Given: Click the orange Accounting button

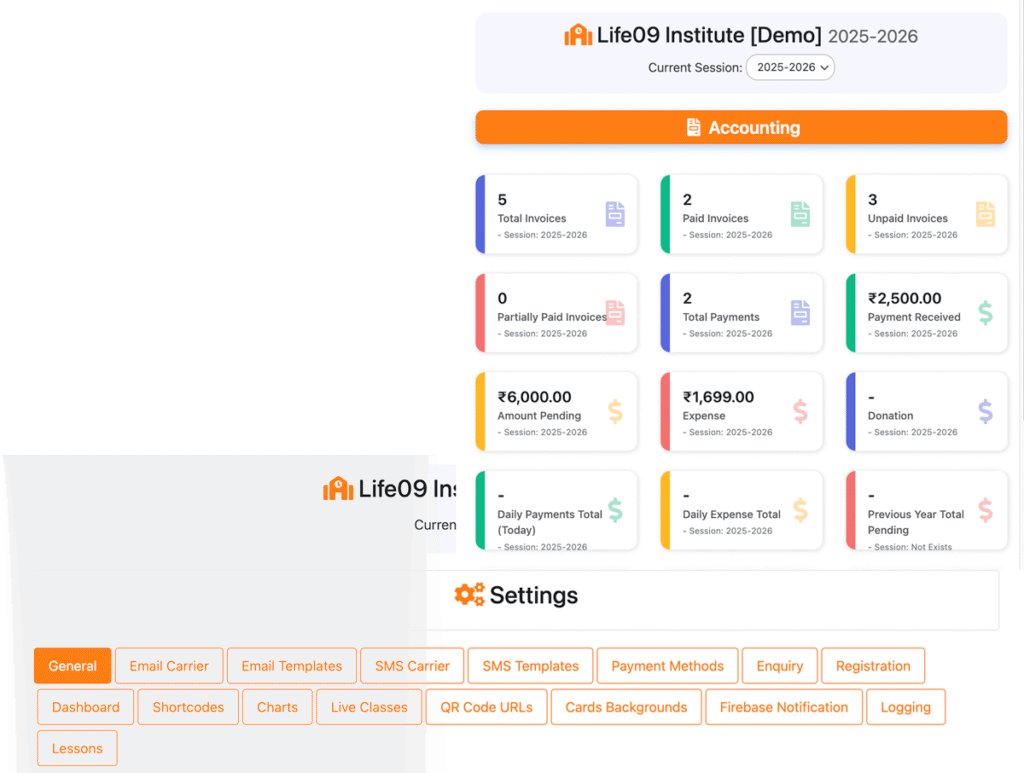Looking at the screenshot, I should tap(741, 128).
